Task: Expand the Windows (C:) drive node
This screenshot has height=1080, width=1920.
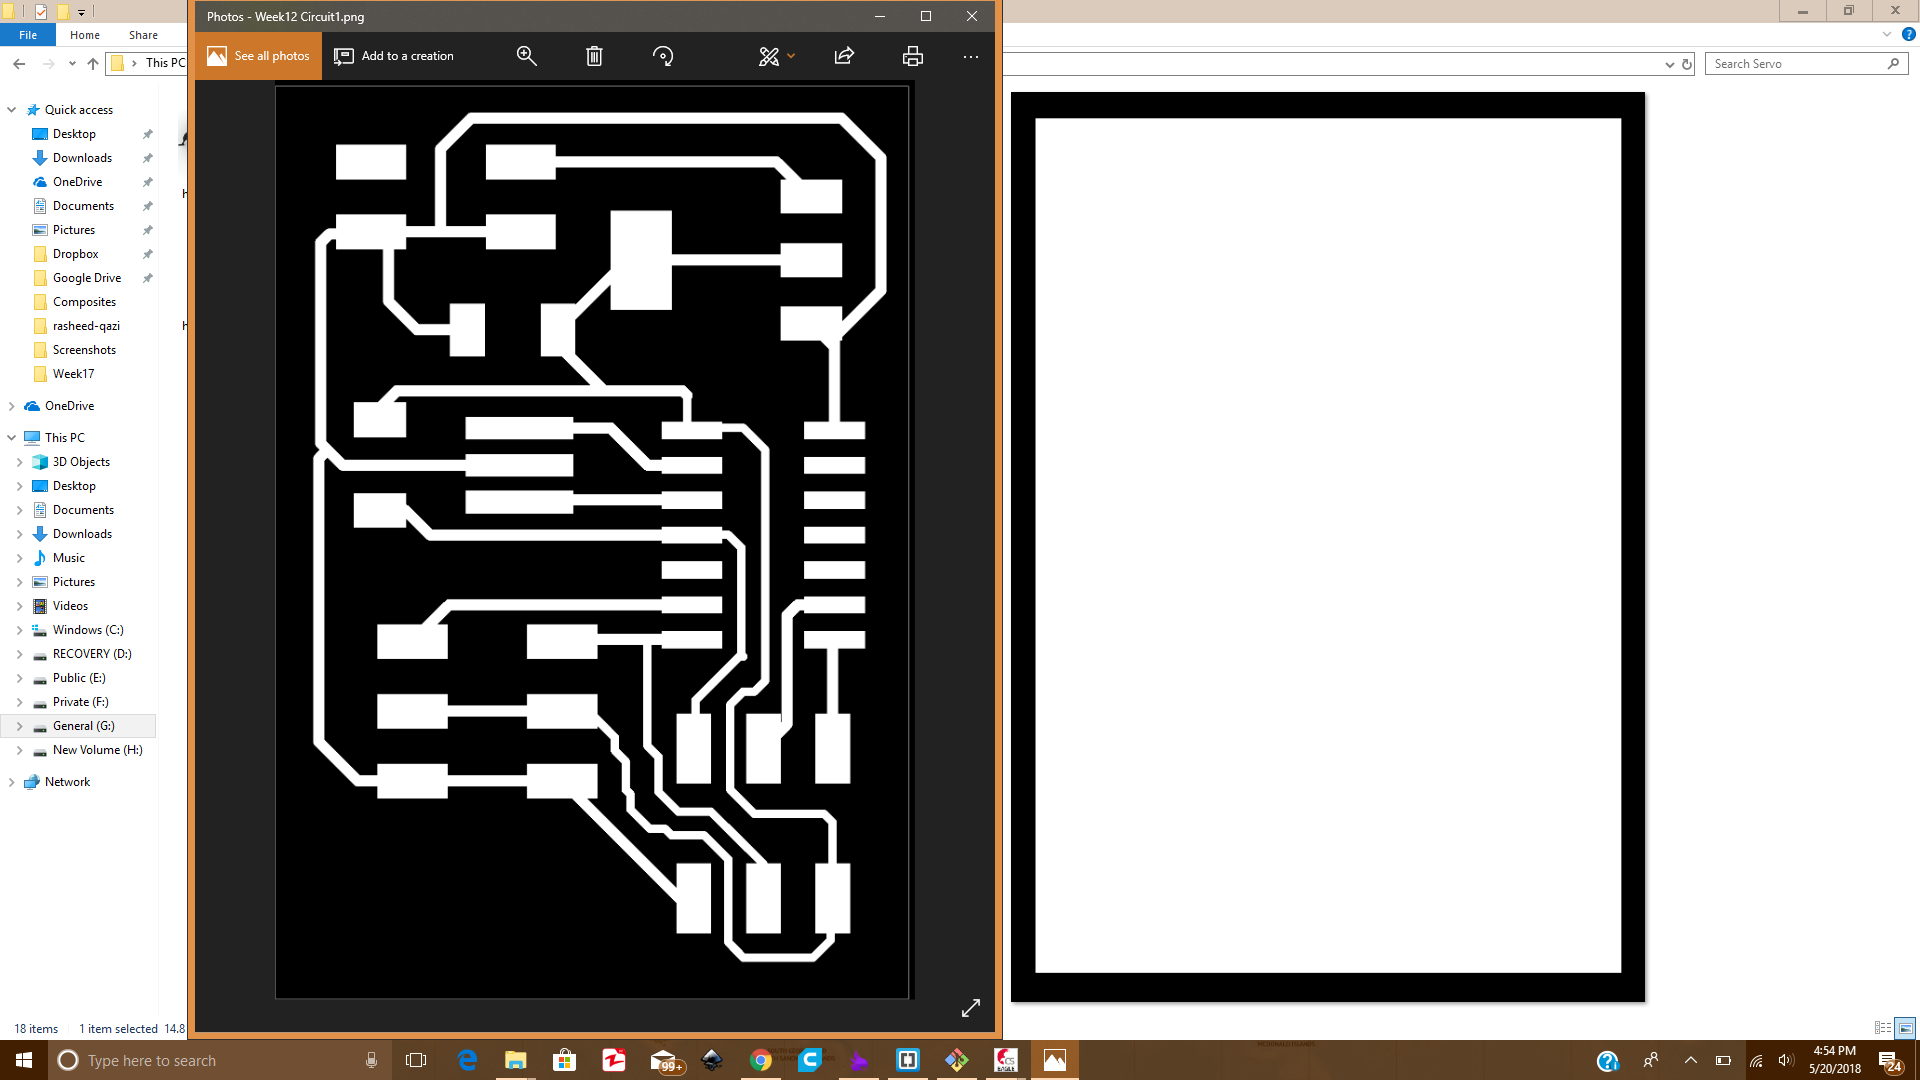Action: pos(20,630)
